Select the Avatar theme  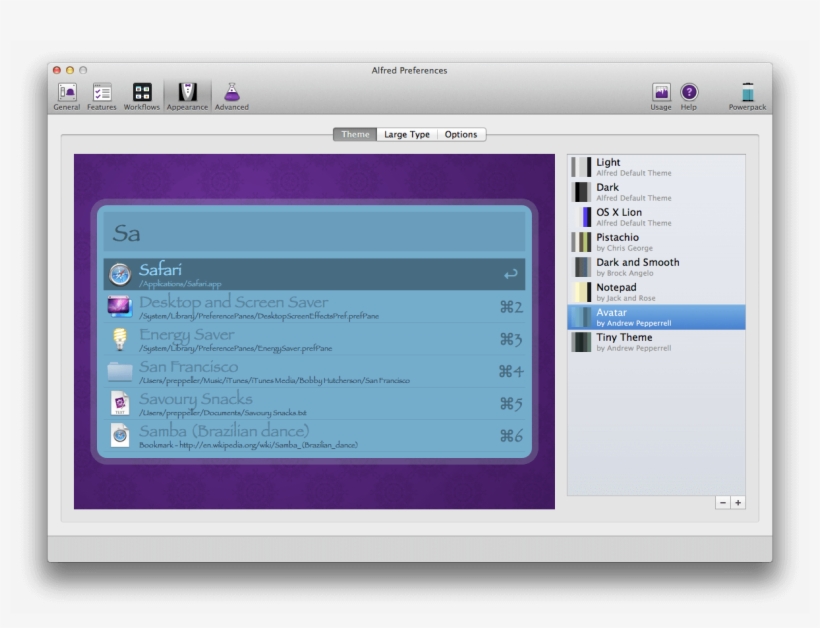656,317
